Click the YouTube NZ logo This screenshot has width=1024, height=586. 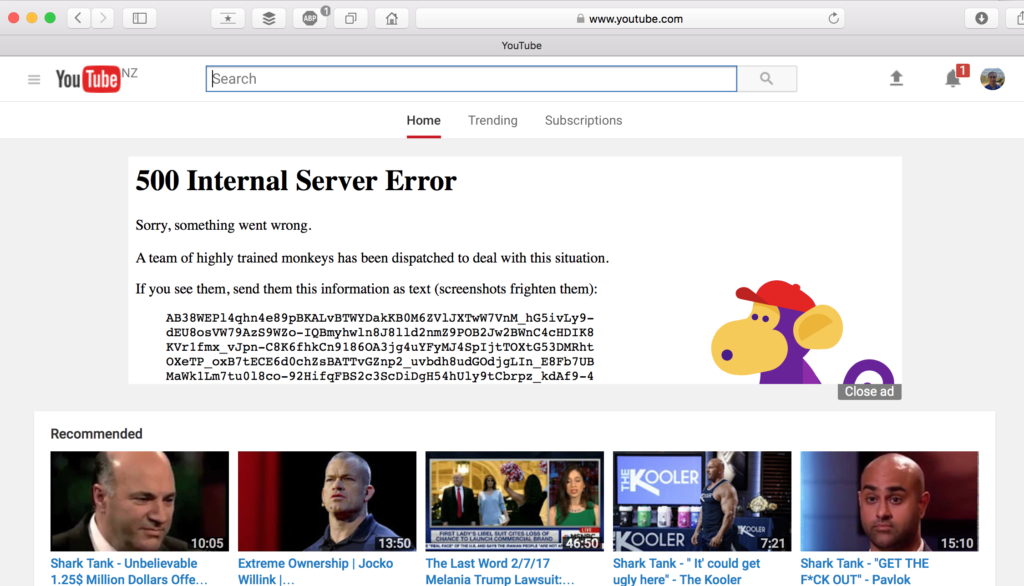[x=96, y=79]
